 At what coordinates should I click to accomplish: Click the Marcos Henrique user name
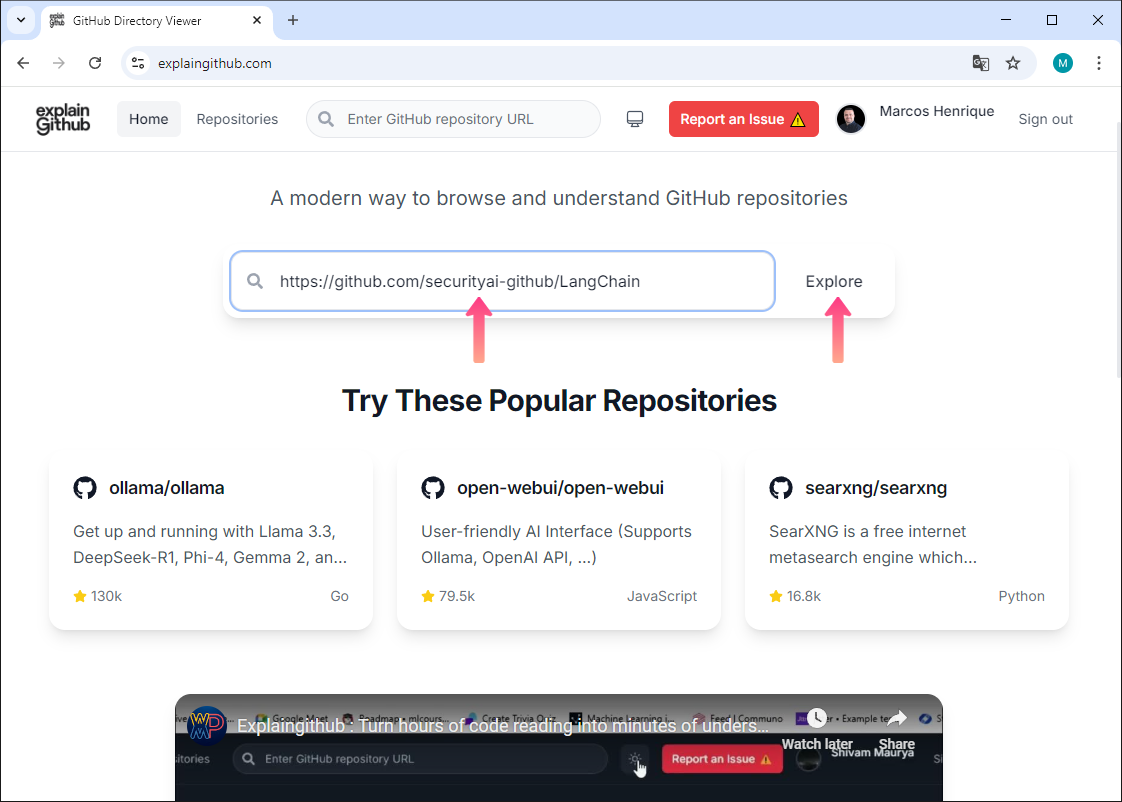[937, 111]
